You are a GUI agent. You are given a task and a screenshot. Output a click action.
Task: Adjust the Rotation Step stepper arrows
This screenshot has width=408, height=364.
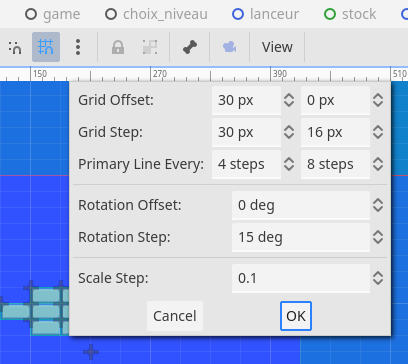[378, 237]
